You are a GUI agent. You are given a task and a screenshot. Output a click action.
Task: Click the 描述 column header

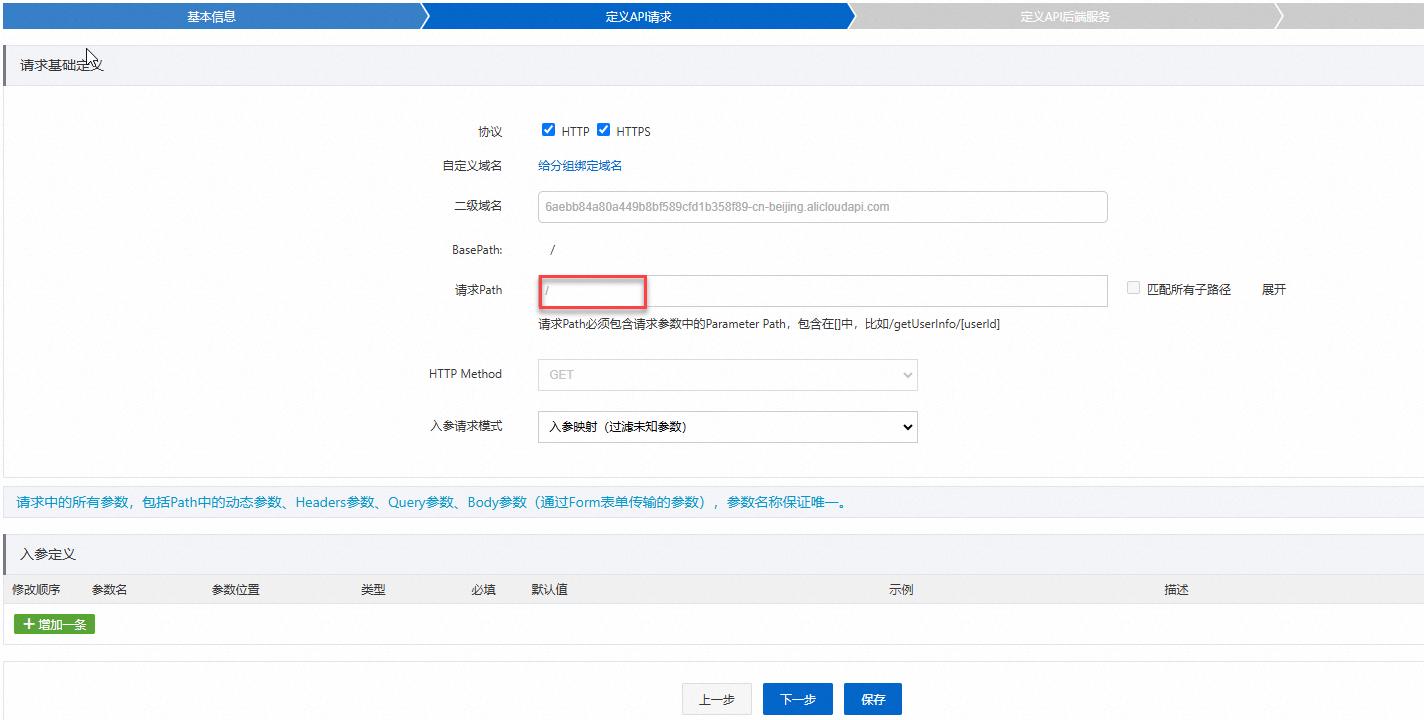[x=1176, y=590]
